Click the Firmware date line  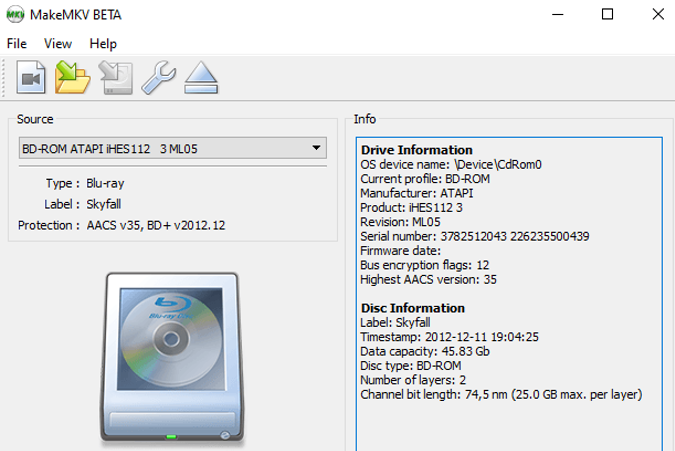pyautogui.click(x=400, y=250)
